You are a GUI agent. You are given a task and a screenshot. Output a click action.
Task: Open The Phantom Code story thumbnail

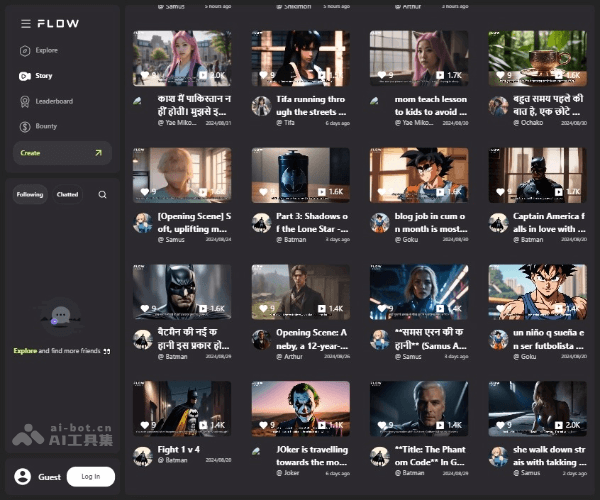click(419, 408)
